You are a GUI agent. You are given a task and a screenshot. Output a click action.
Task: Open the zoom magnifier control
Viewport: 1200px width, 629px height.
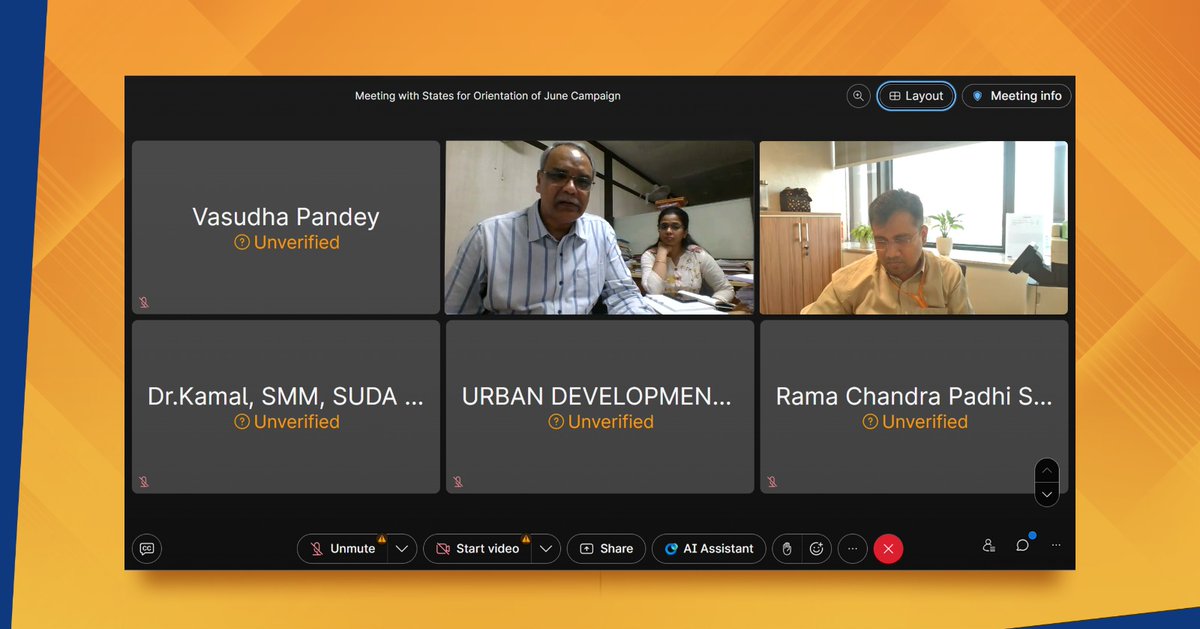(858, 96)
